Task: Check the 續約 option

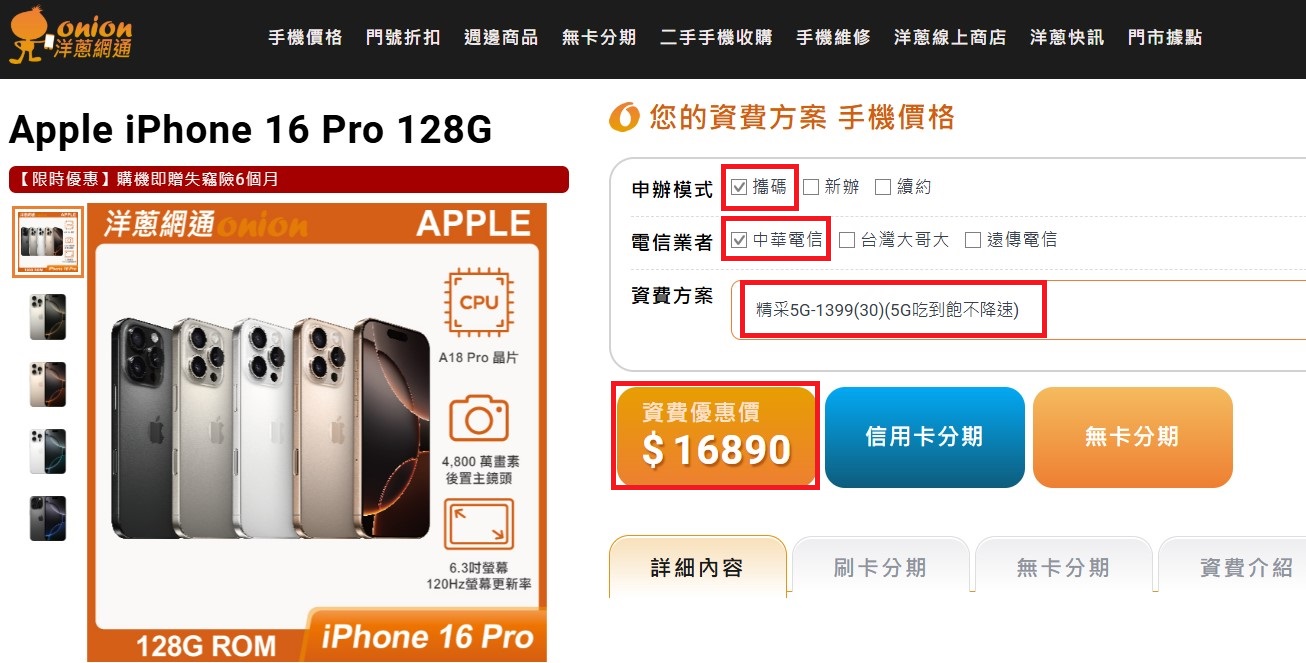Action: pyautogui.click(x=883, y=186)
